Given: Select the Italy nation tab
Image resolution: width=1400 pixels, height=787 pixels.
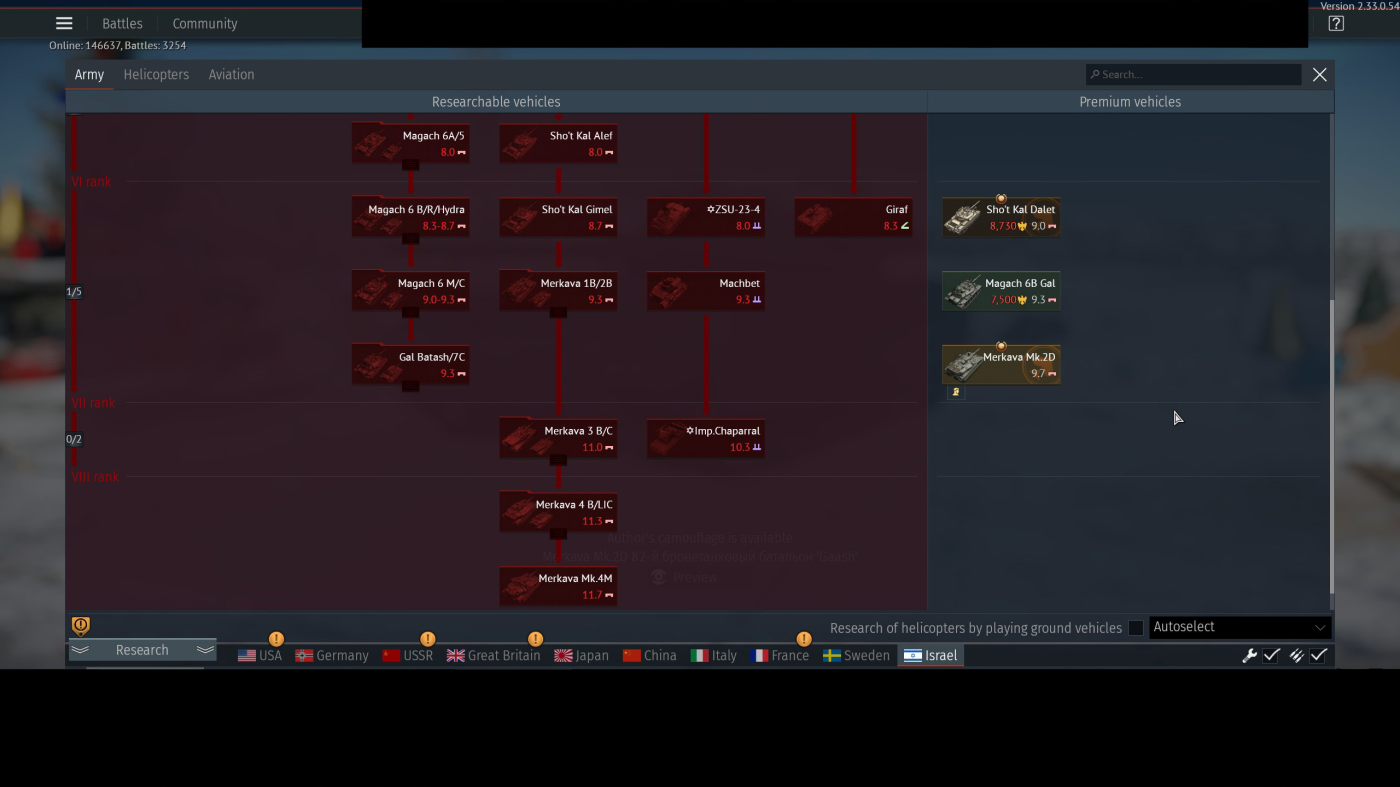Looking at the screenshot, I should point(714,656).
